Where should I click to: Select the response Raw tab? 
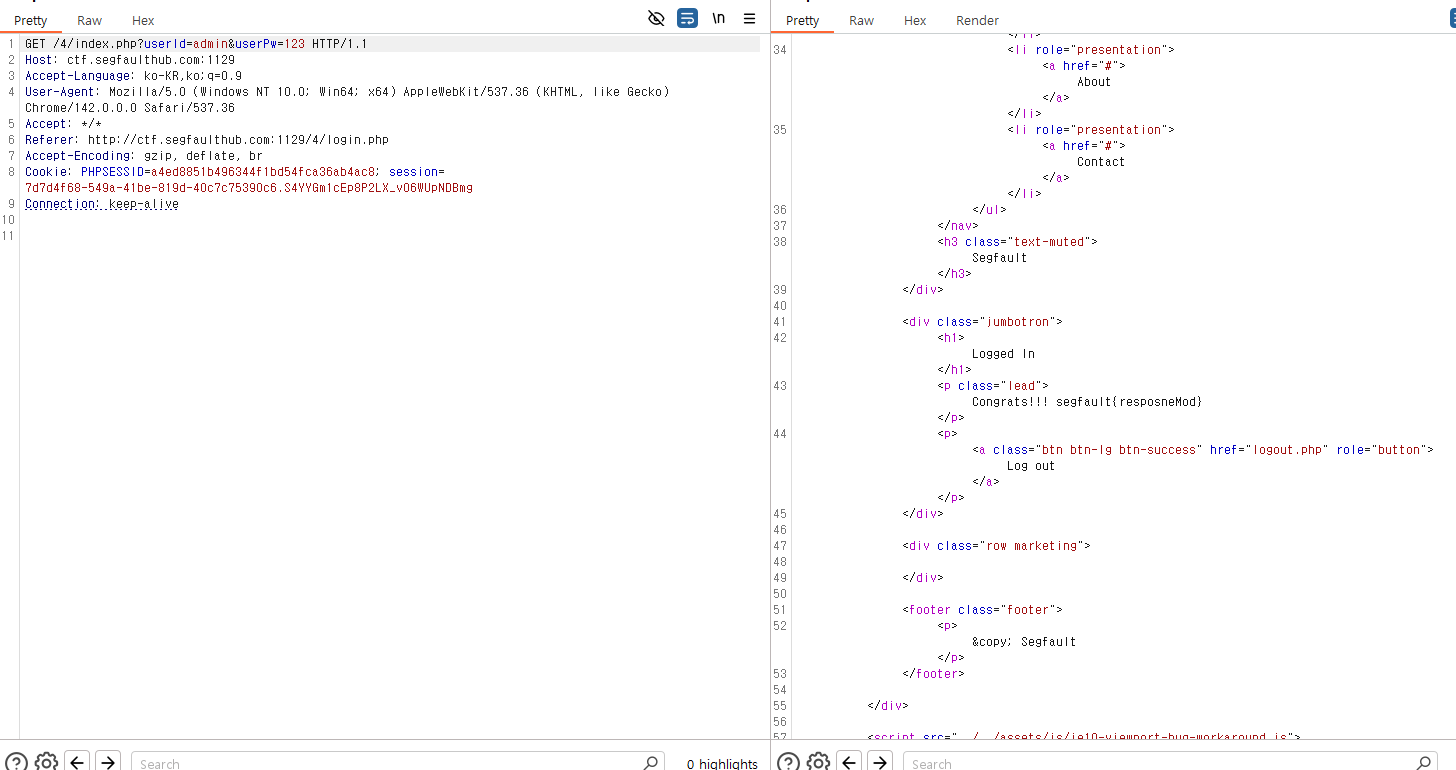(x=861, y=20)
